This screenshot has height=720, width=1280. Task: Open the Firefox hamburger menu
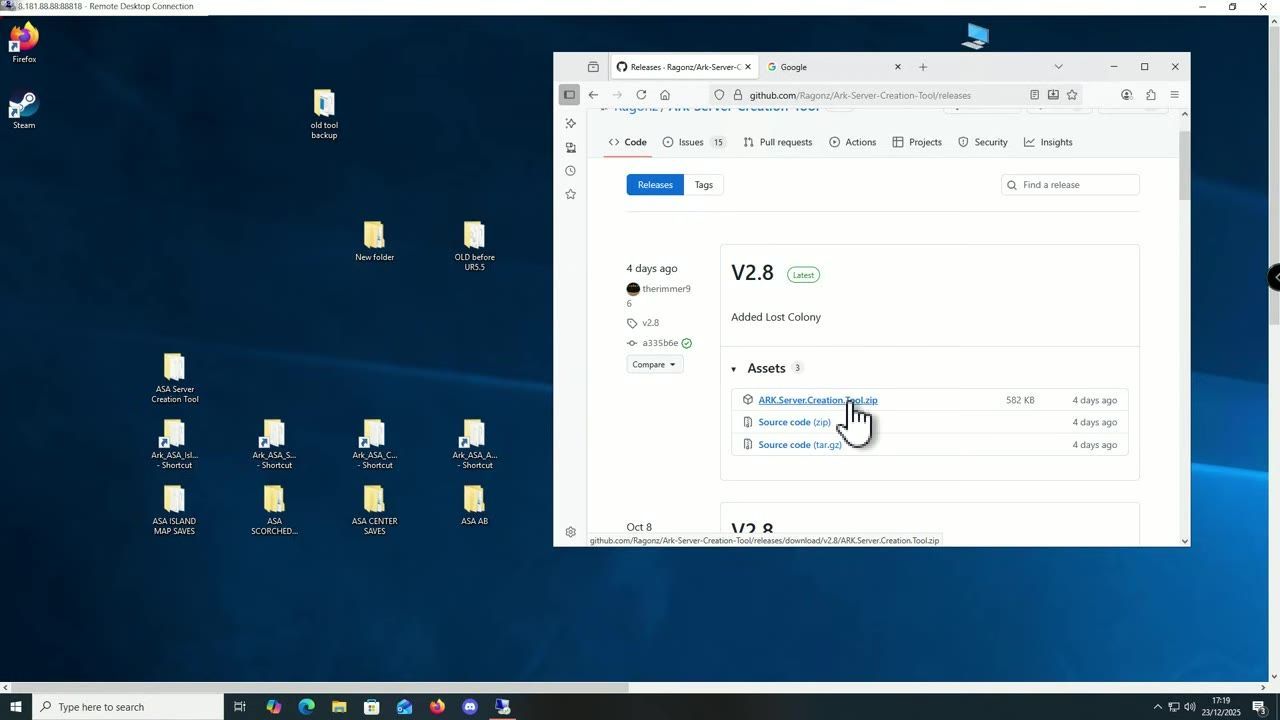(1175, 95)
